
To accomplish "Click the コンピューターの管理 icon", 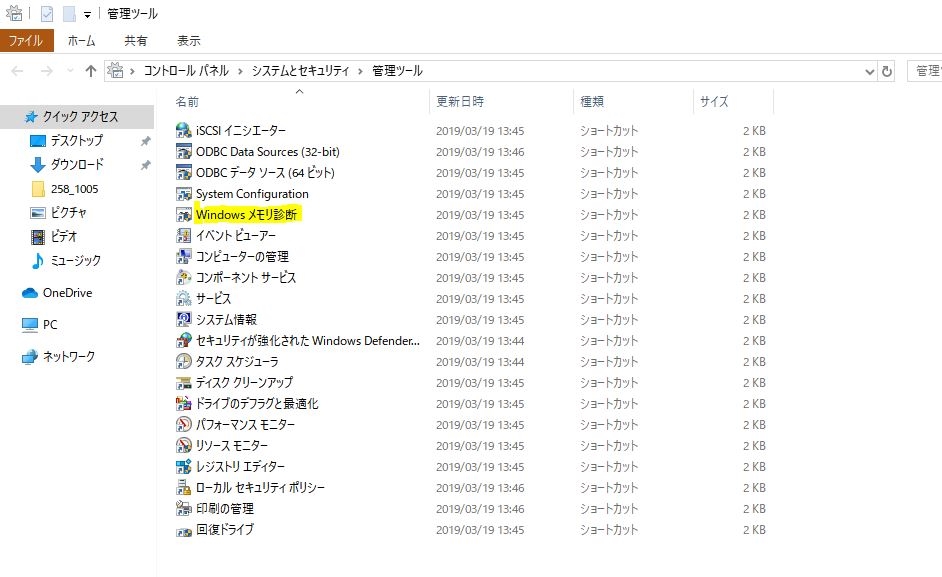I will point(183,257).
